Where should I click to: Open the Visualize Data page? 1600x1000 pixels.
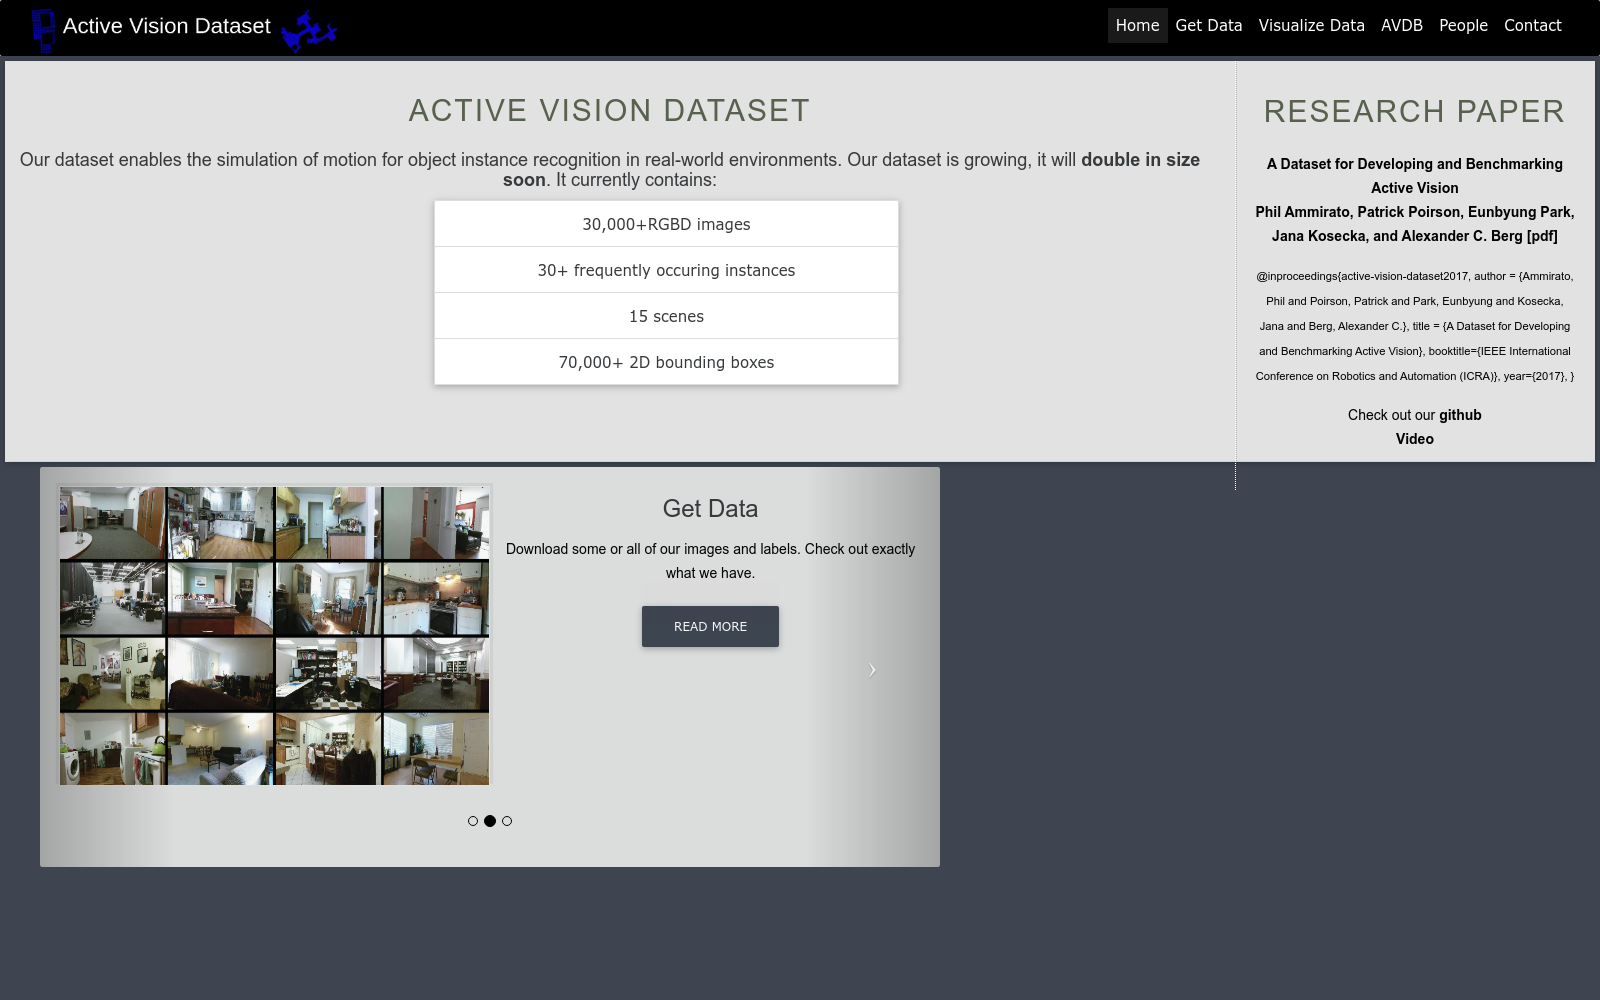click(1311, 26)
